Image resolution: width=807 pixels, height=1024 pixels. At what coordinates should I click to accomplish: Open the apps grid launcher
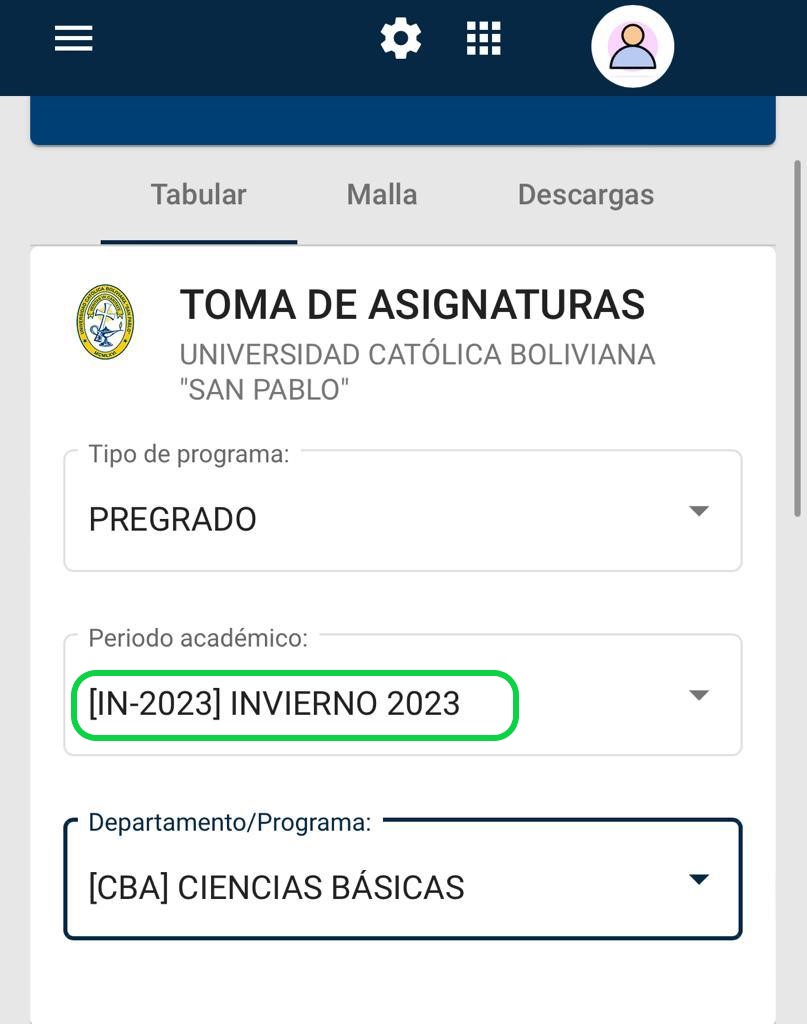484,39
